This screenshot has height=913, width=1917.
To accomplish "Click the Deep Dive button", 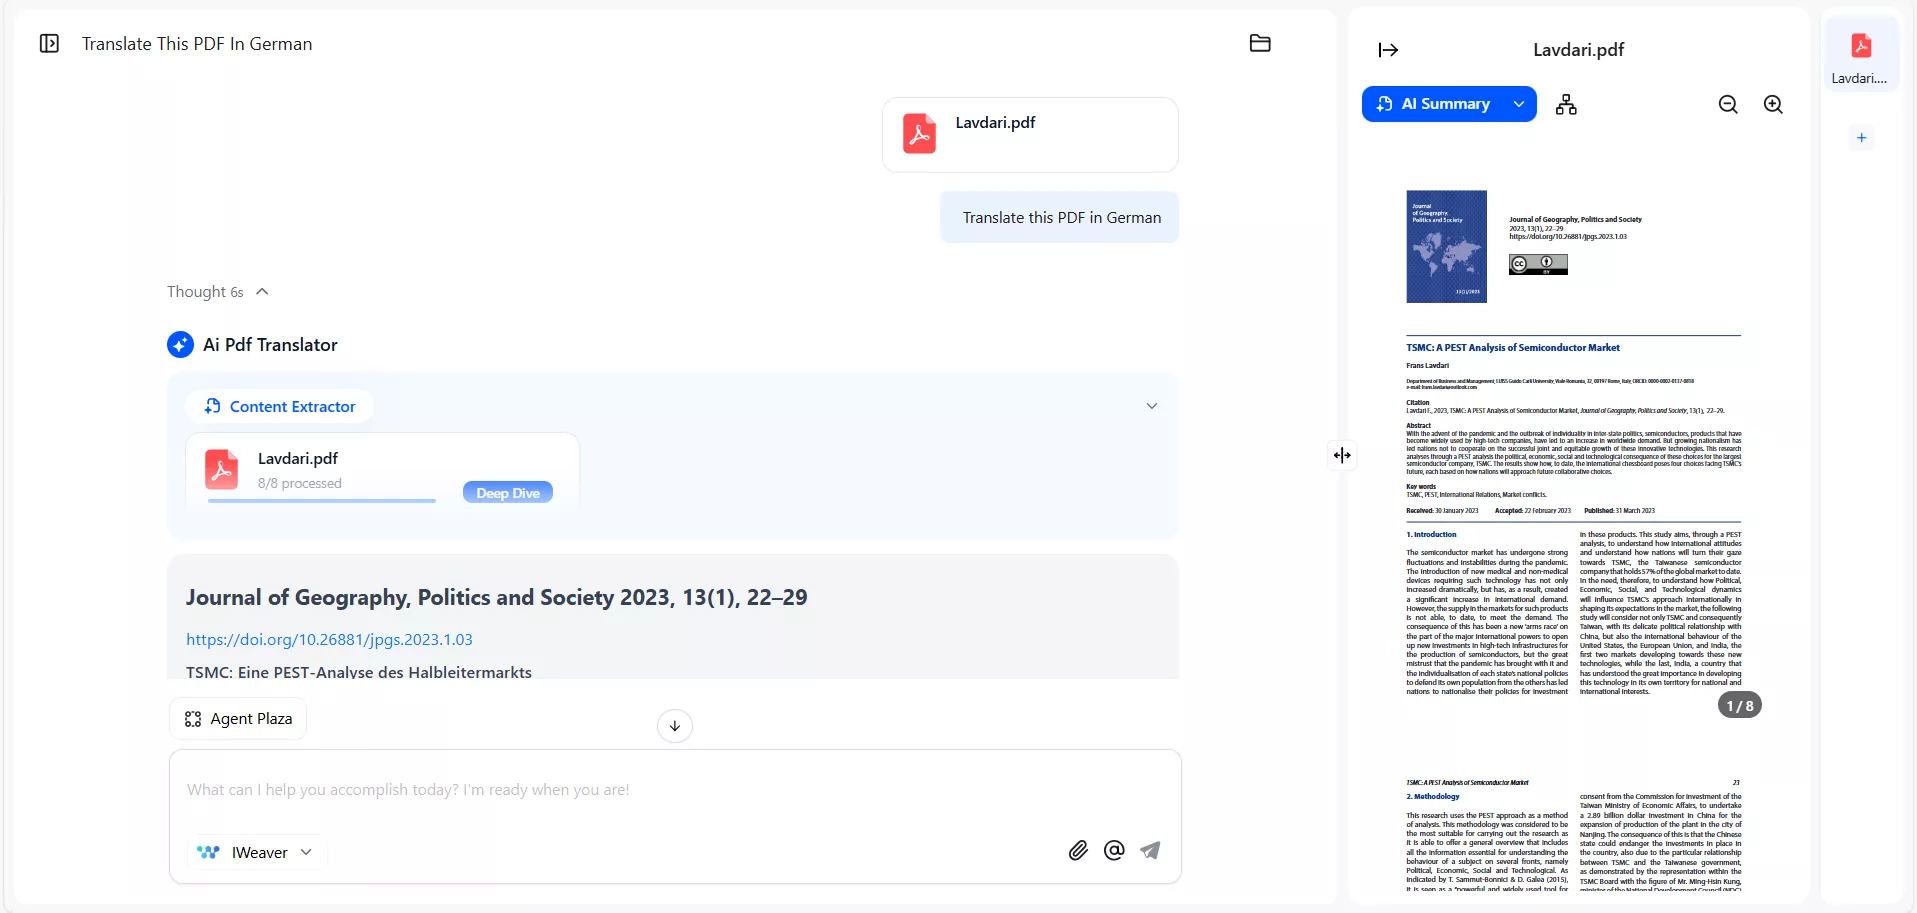I will 507,492.
